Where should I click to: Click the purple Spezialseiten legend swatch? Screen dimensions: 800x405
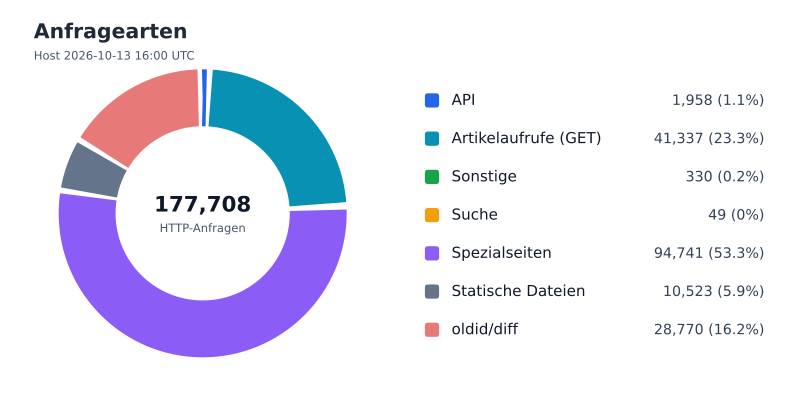tap(432, 254)
